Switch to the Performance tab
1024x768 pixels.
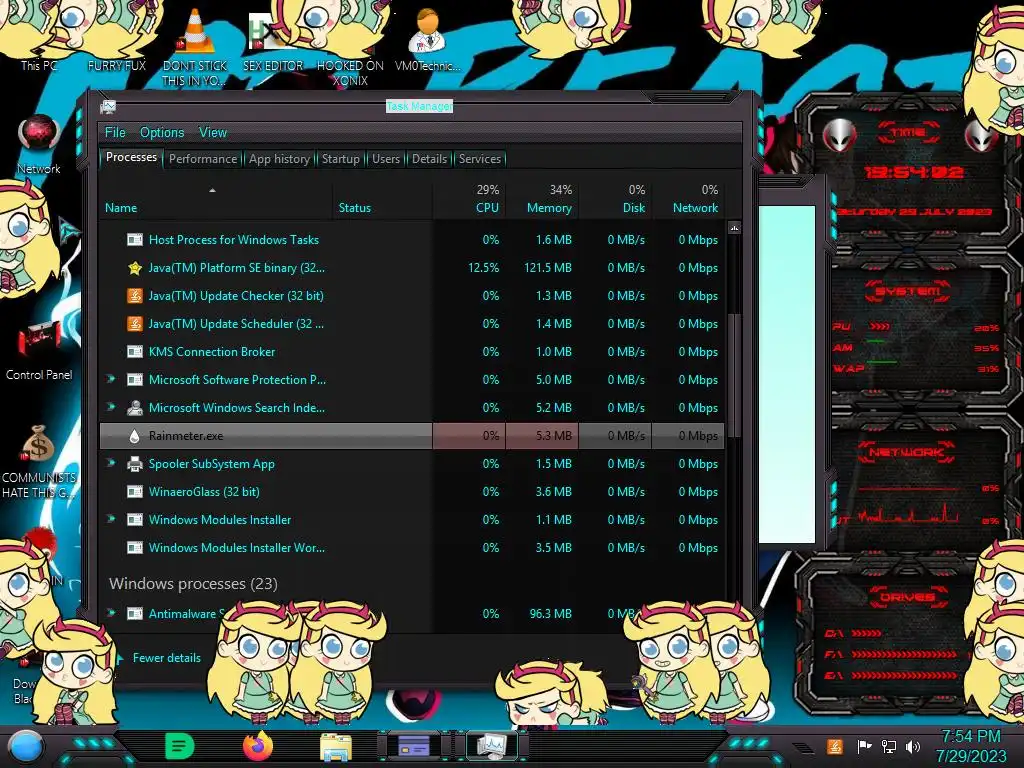202,159
